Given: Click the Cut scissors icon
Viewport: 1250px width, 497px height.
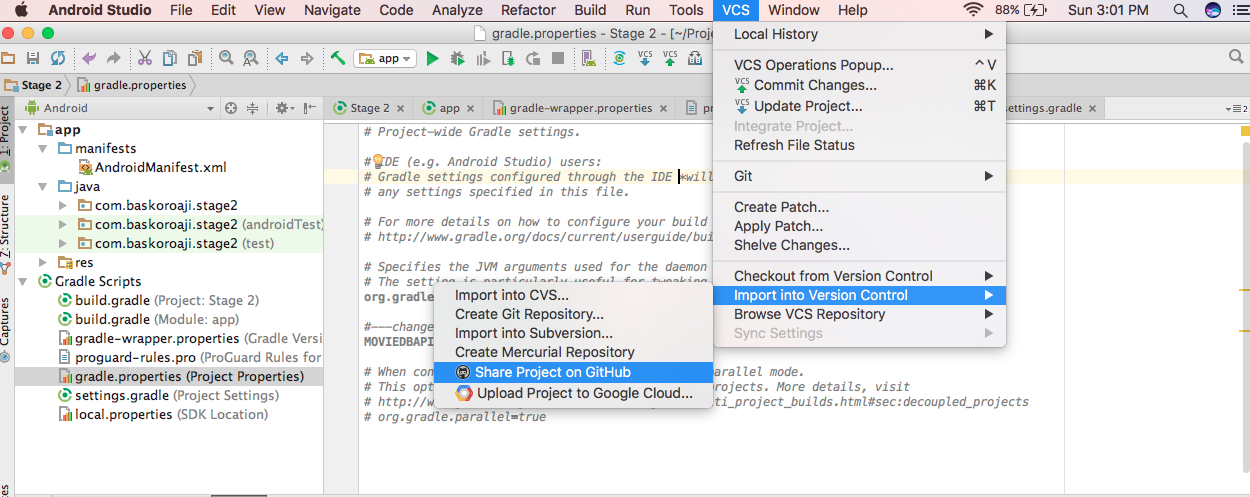Looking at the screenshot, I should [x=145, y=59].
